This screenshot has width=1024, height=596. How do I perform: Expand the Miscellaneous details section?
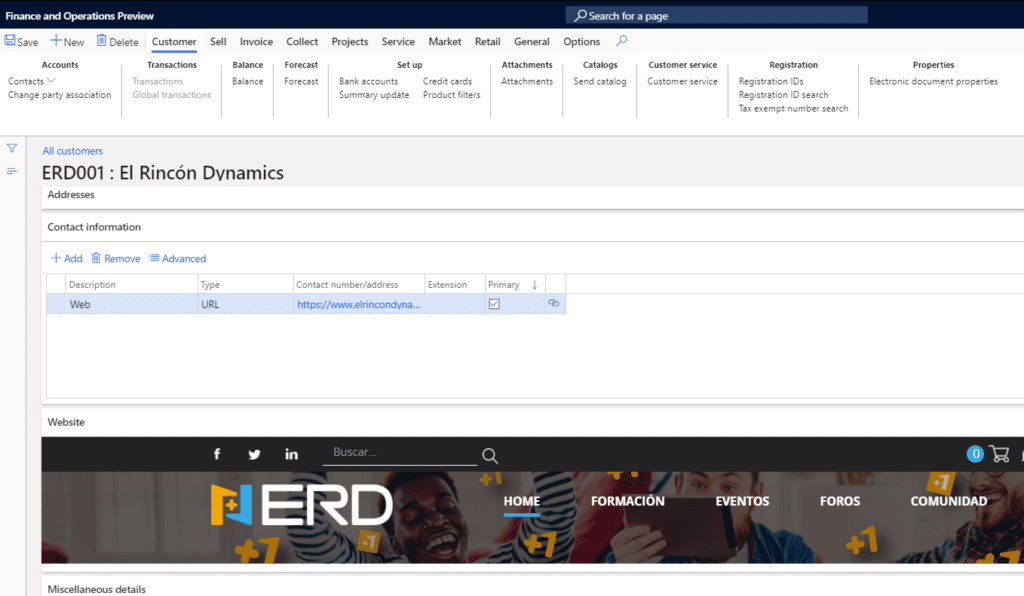click(97, 589)
